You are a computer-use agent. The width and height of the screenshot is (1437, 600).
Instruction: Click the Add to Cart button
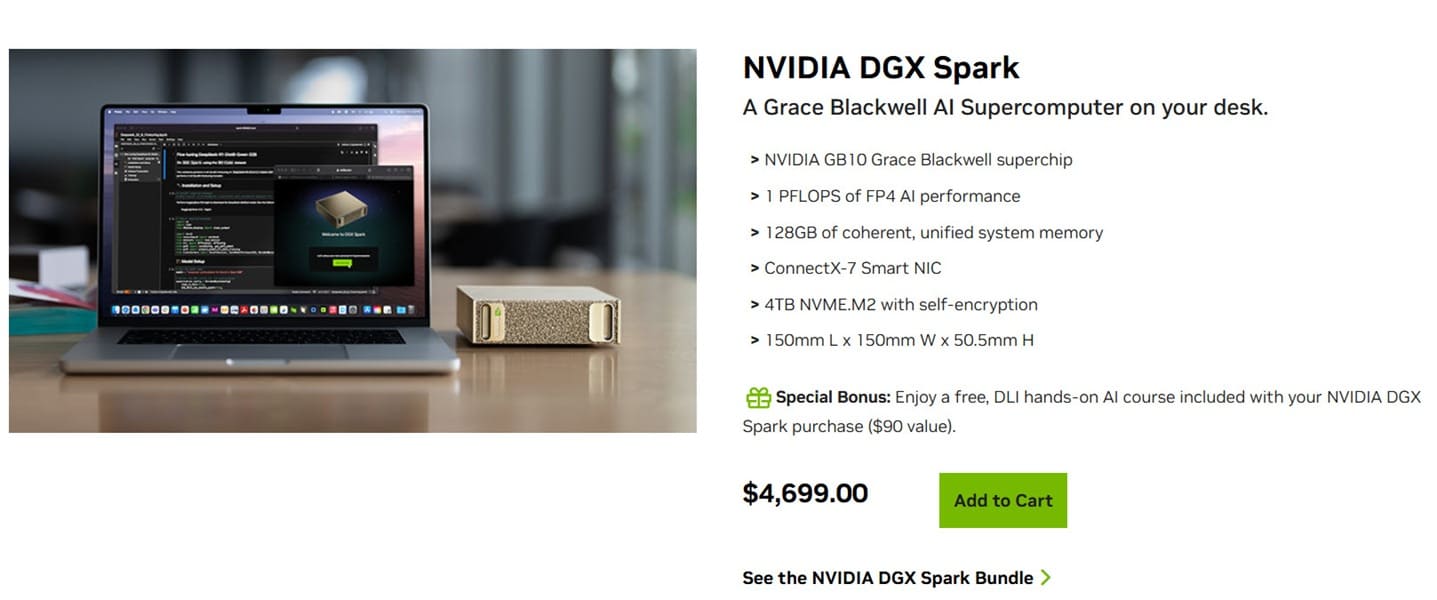1002,499
